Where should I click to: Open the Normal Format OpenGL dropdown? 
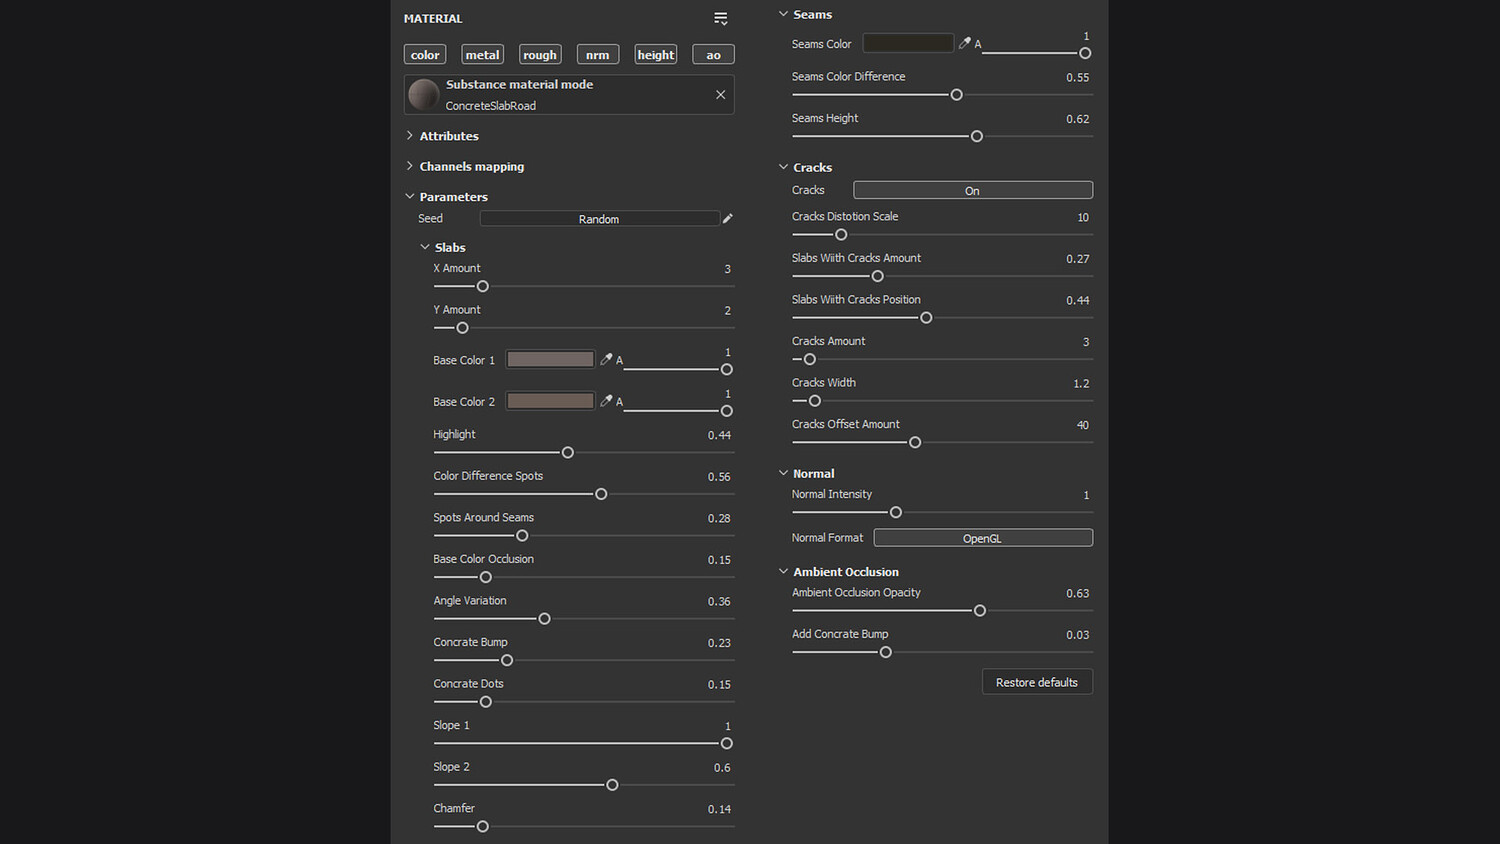pyautogui.click(x=983, y=538)
